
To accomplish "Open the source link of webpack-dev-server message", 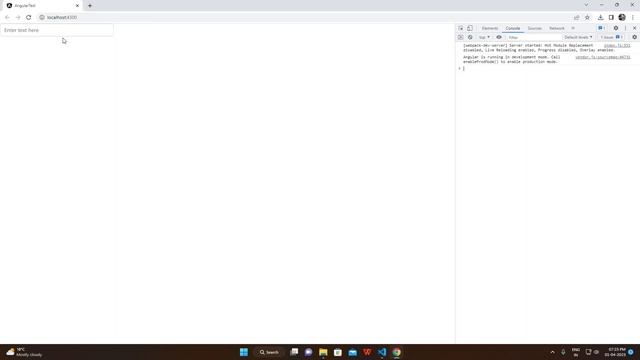I will pyautogui.click(x=617, y=46).
